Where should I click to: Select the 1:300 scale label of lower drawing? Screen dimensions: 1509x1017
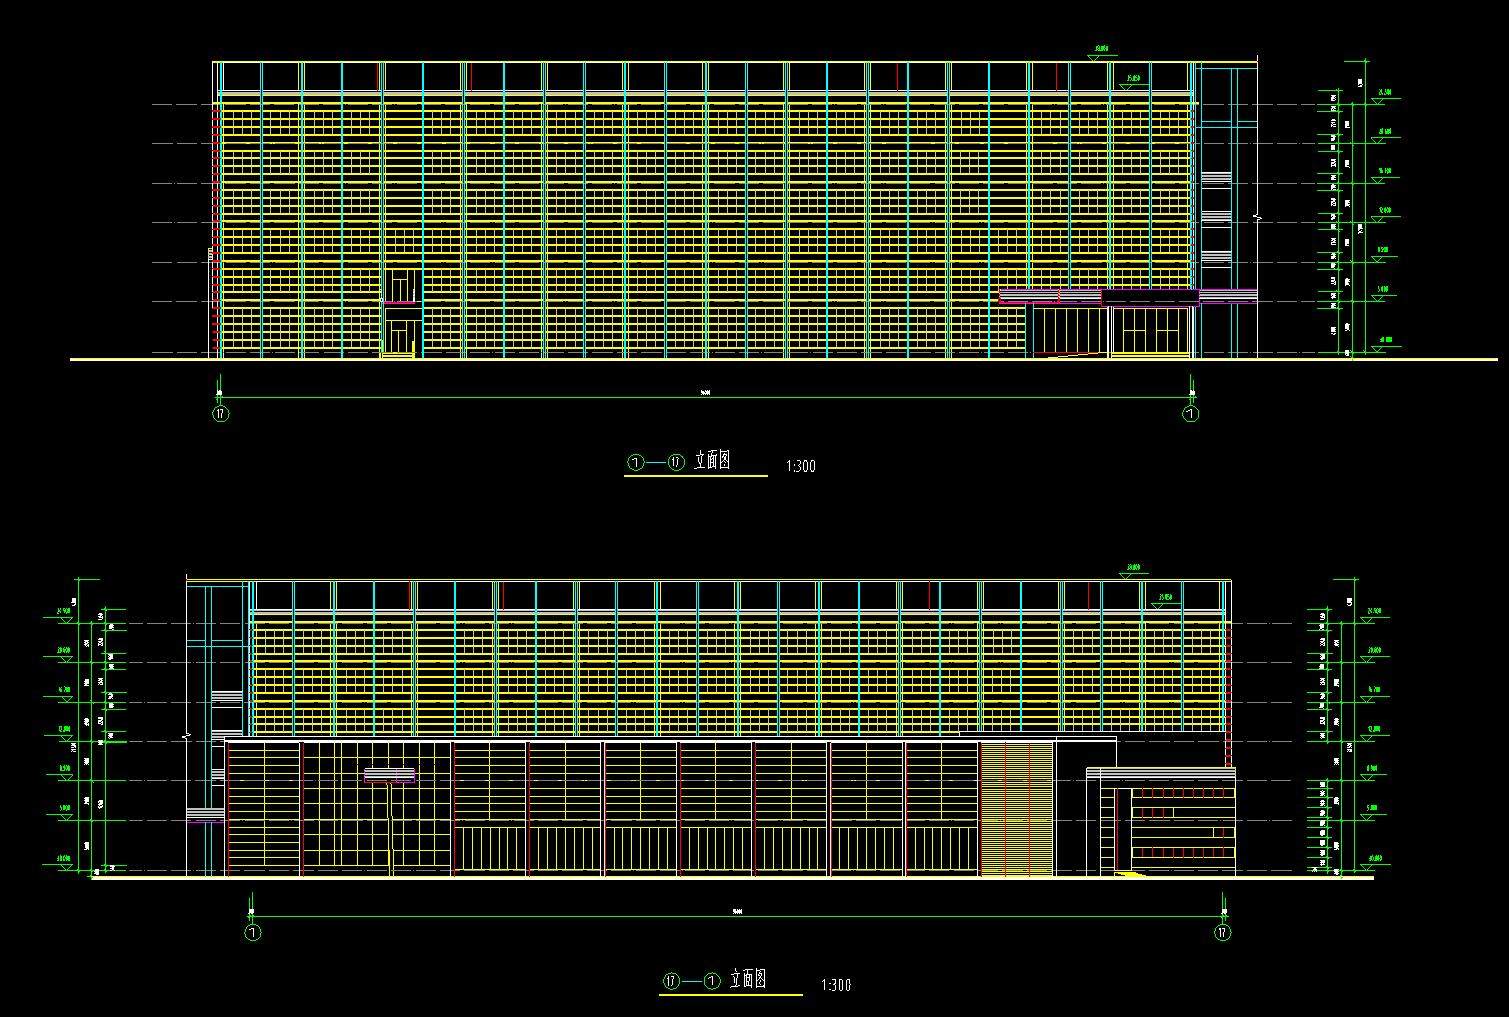click(x=835, y=986)
